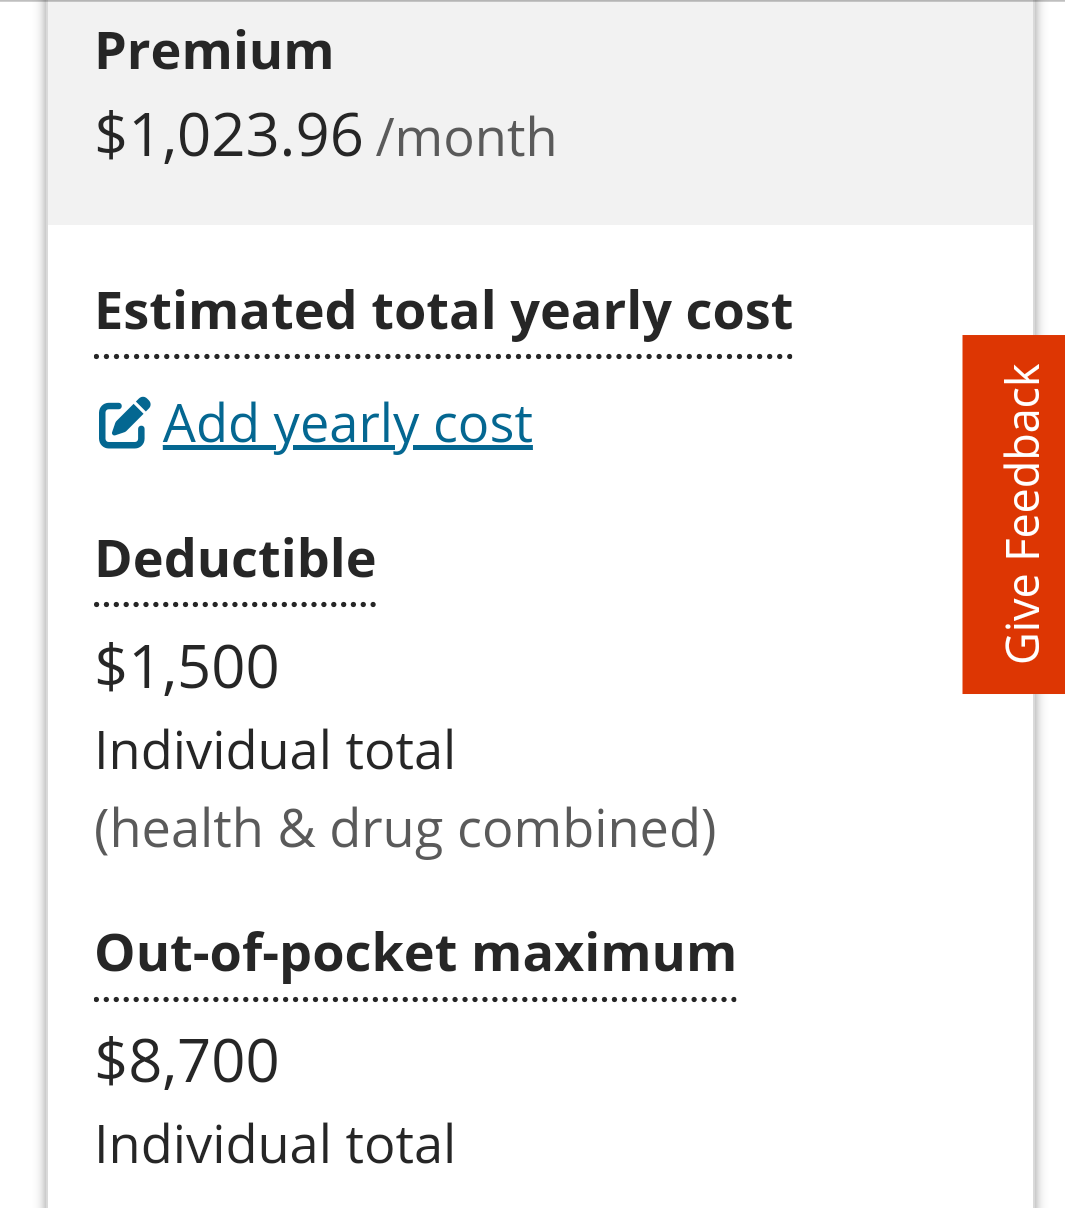This screenshot has width=1065, height=1208.
Task: Select the $1,023.96 premium amount
Action: 228,135
